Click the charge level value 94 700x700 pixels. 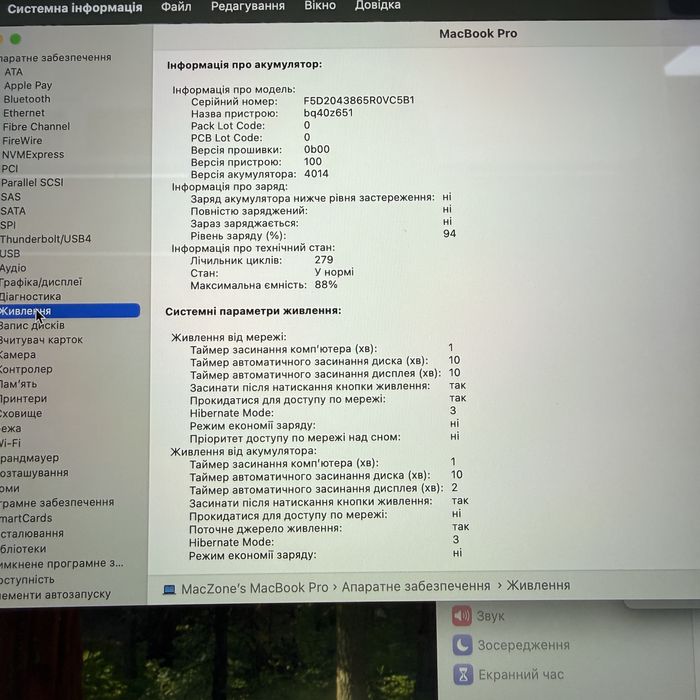[450, 233]
